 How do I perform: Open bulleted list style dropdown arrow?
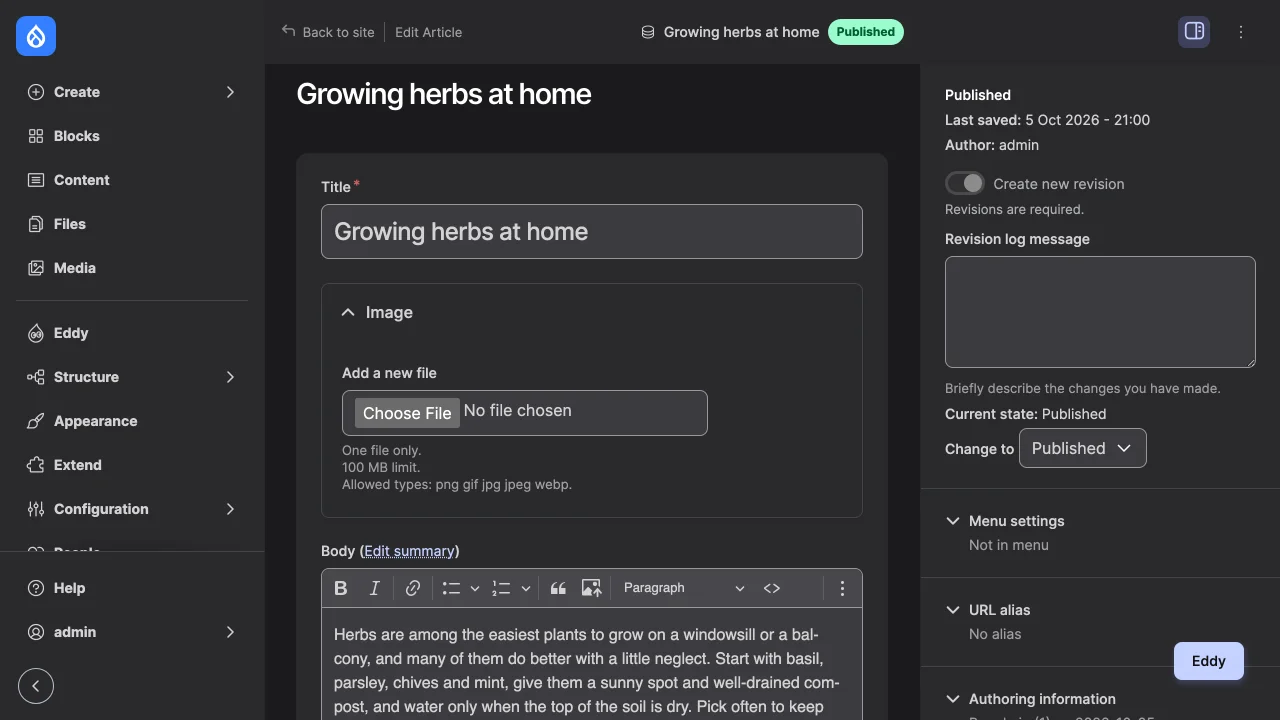point(475,588)
